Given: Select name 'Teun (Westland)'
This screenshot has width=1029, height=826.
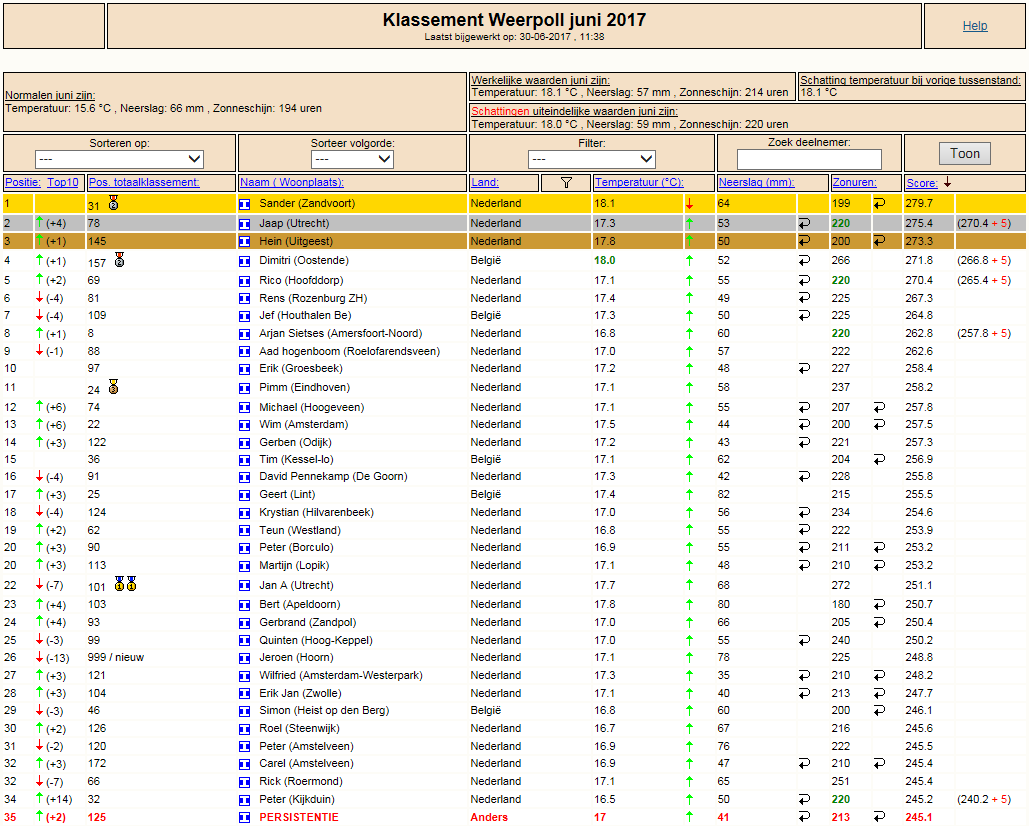Looking at the screenshot, I should [300, 530].
